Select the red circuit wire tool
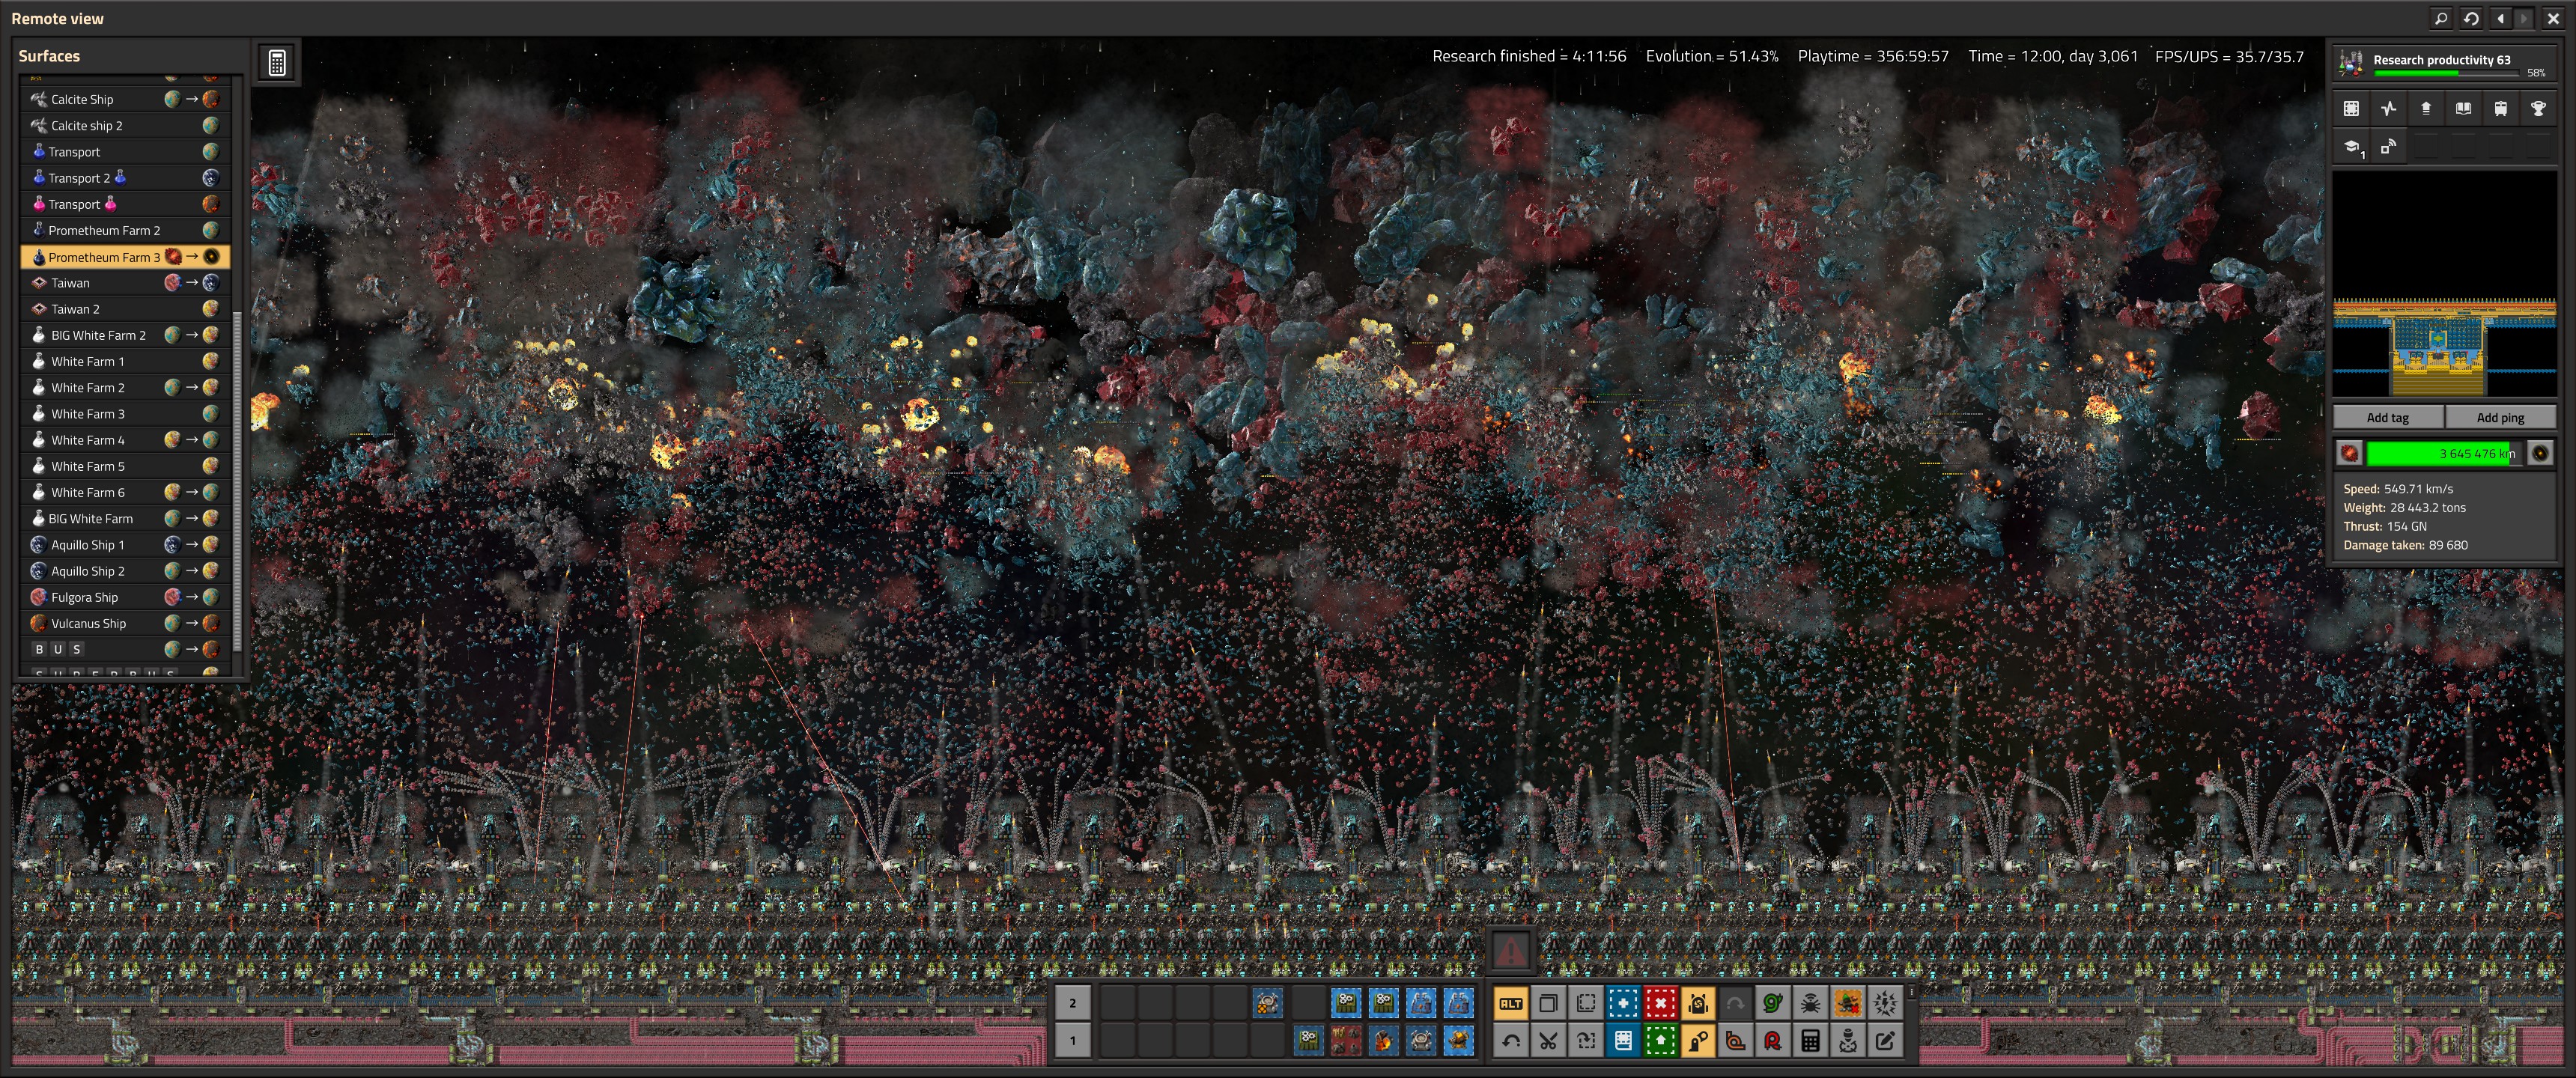Image resolution: width=2576 pixels, height=1078 pixels. point(1773,1041)
